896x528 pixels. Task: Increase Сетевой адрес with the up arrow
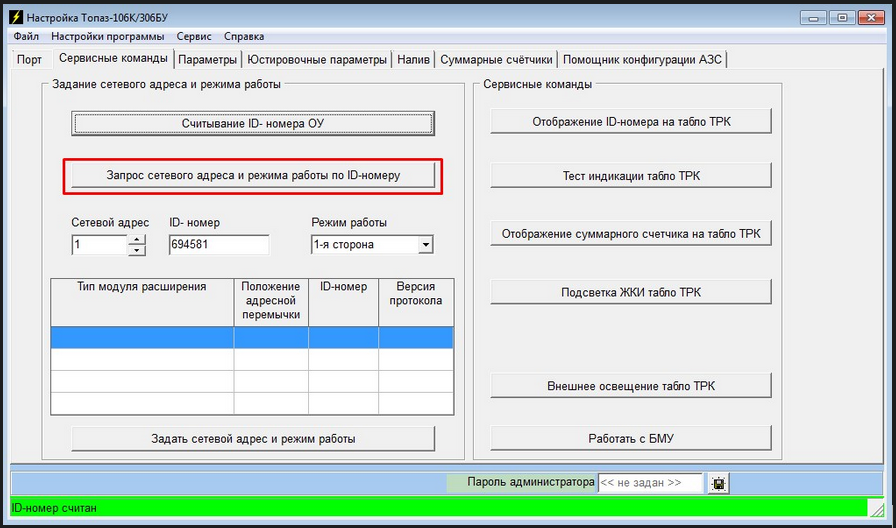[x=137, y=239]
